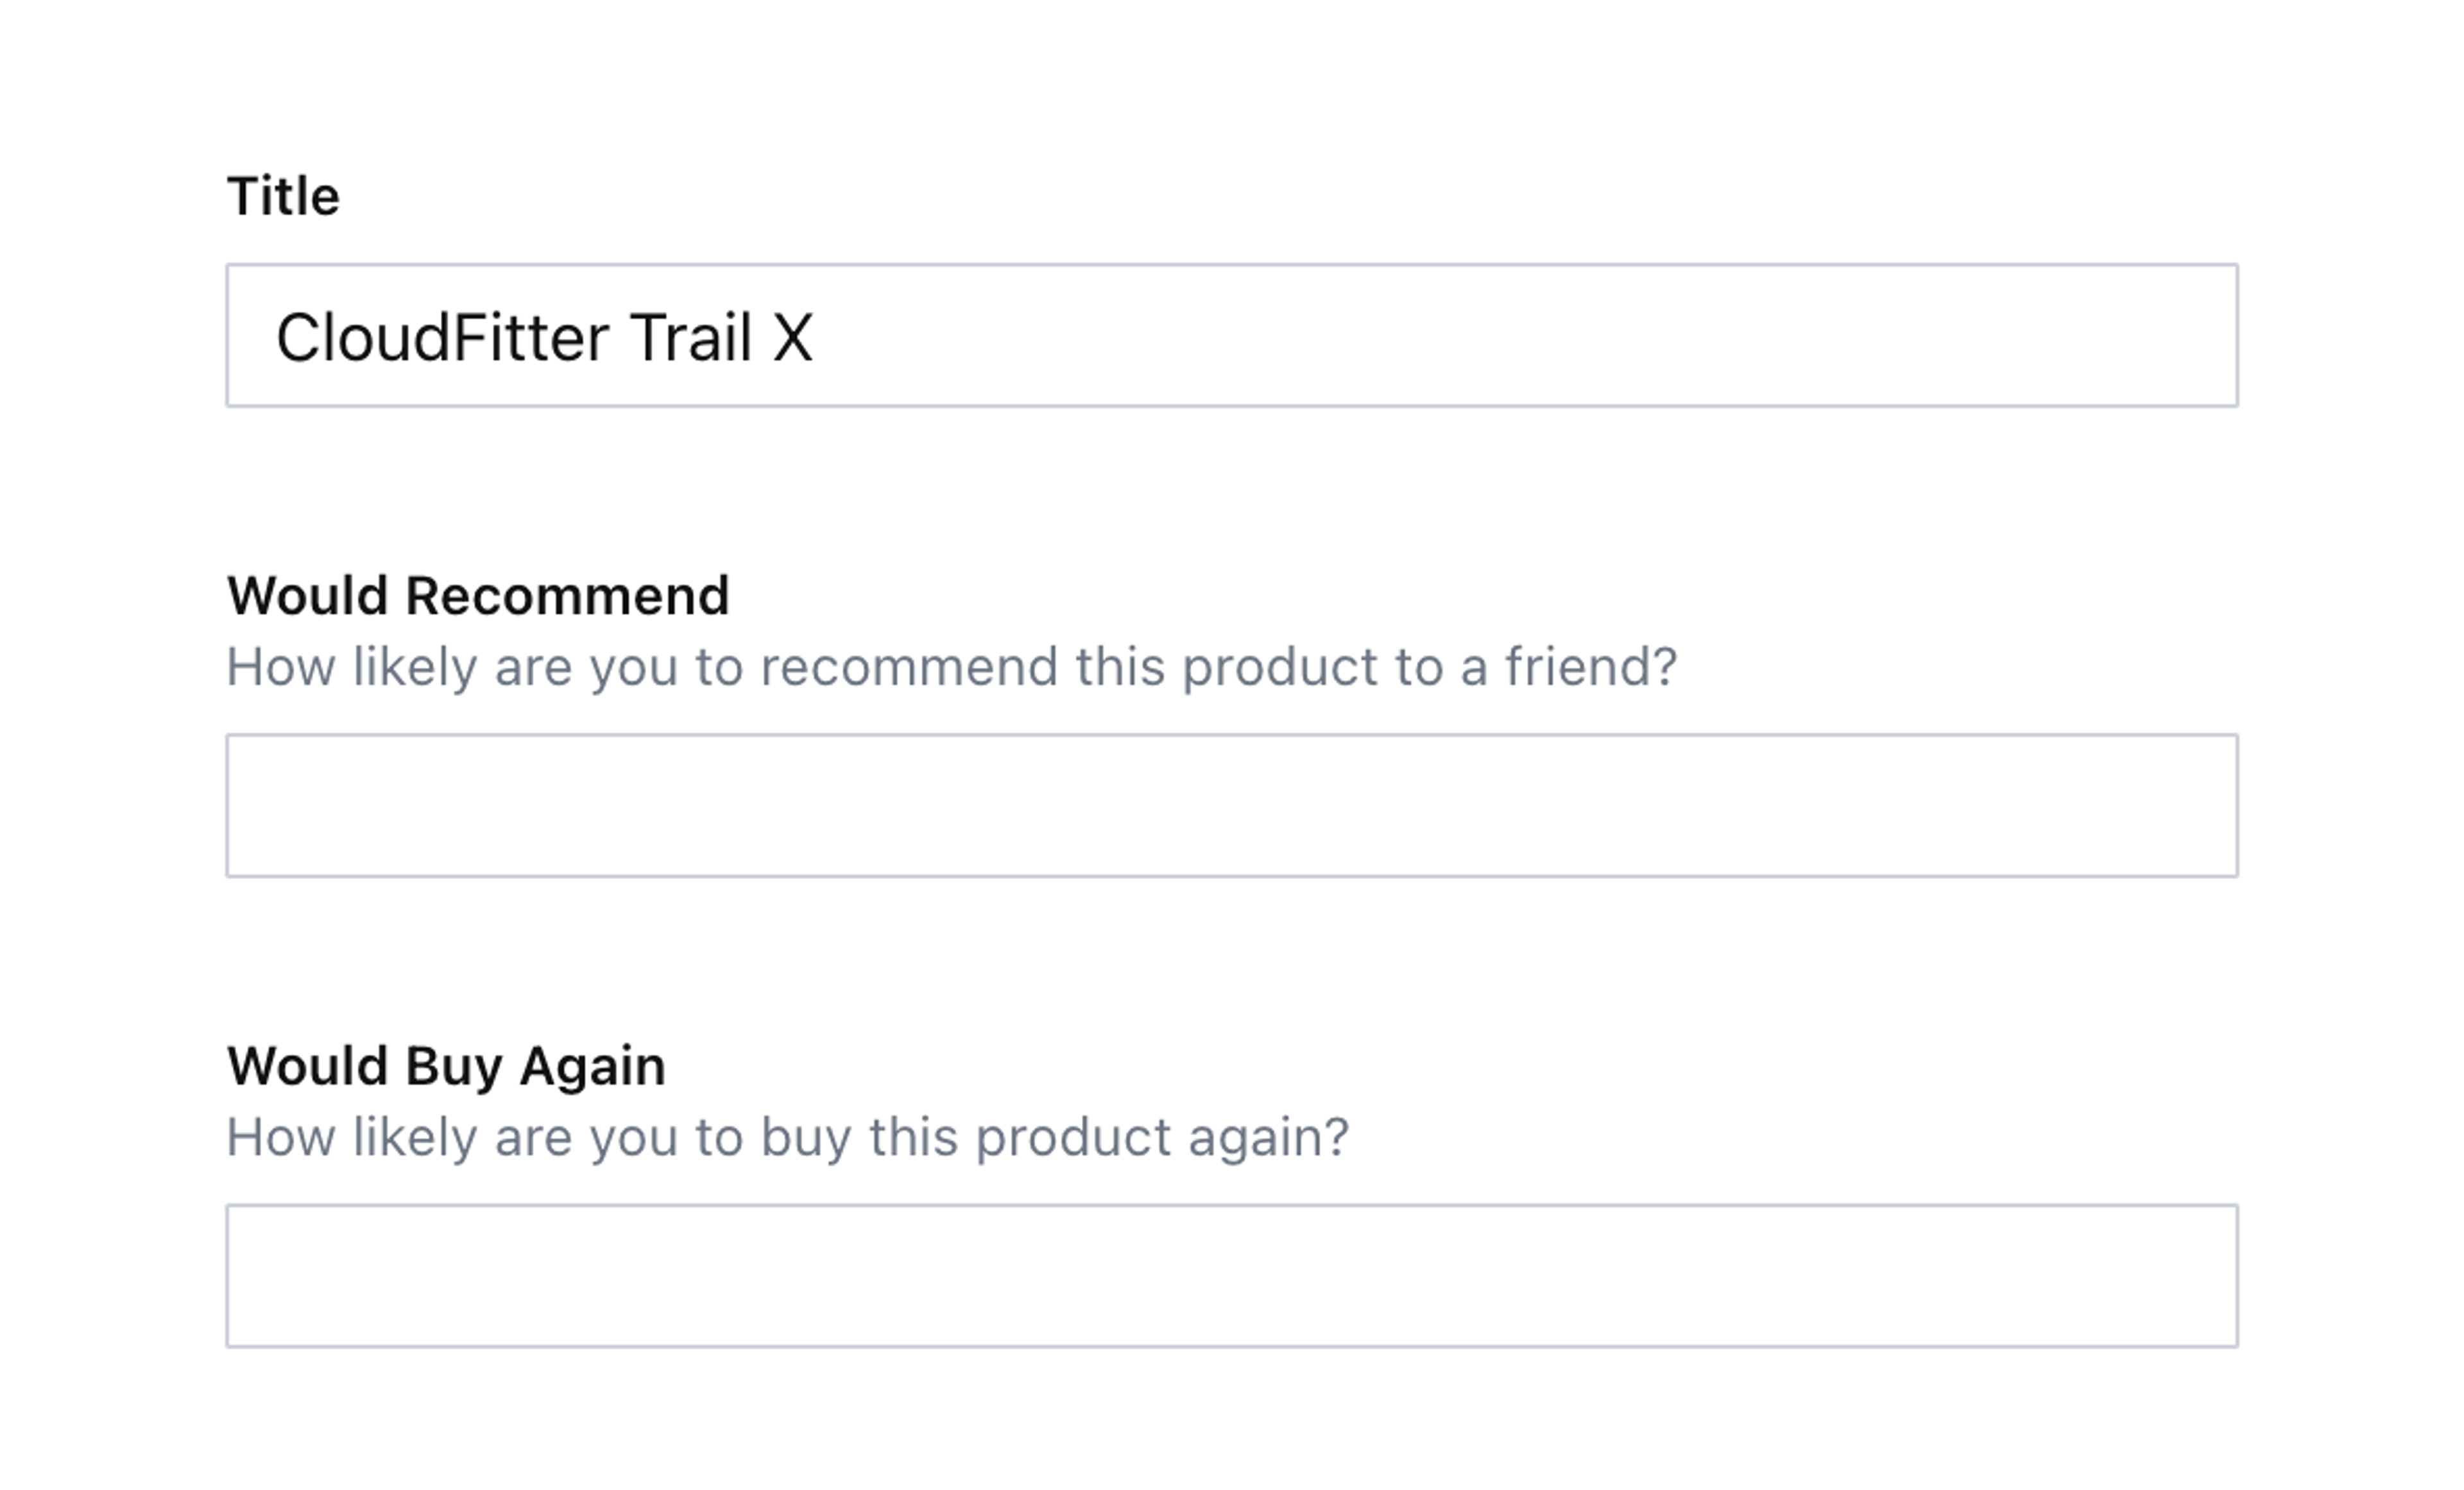Click the word friend in the description

(1590, 667)
